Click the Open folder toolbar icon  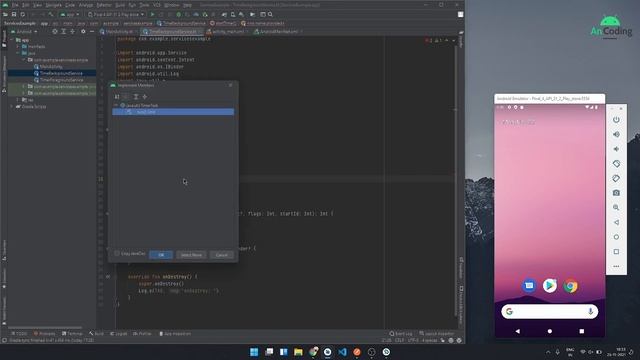pos(5,14)
